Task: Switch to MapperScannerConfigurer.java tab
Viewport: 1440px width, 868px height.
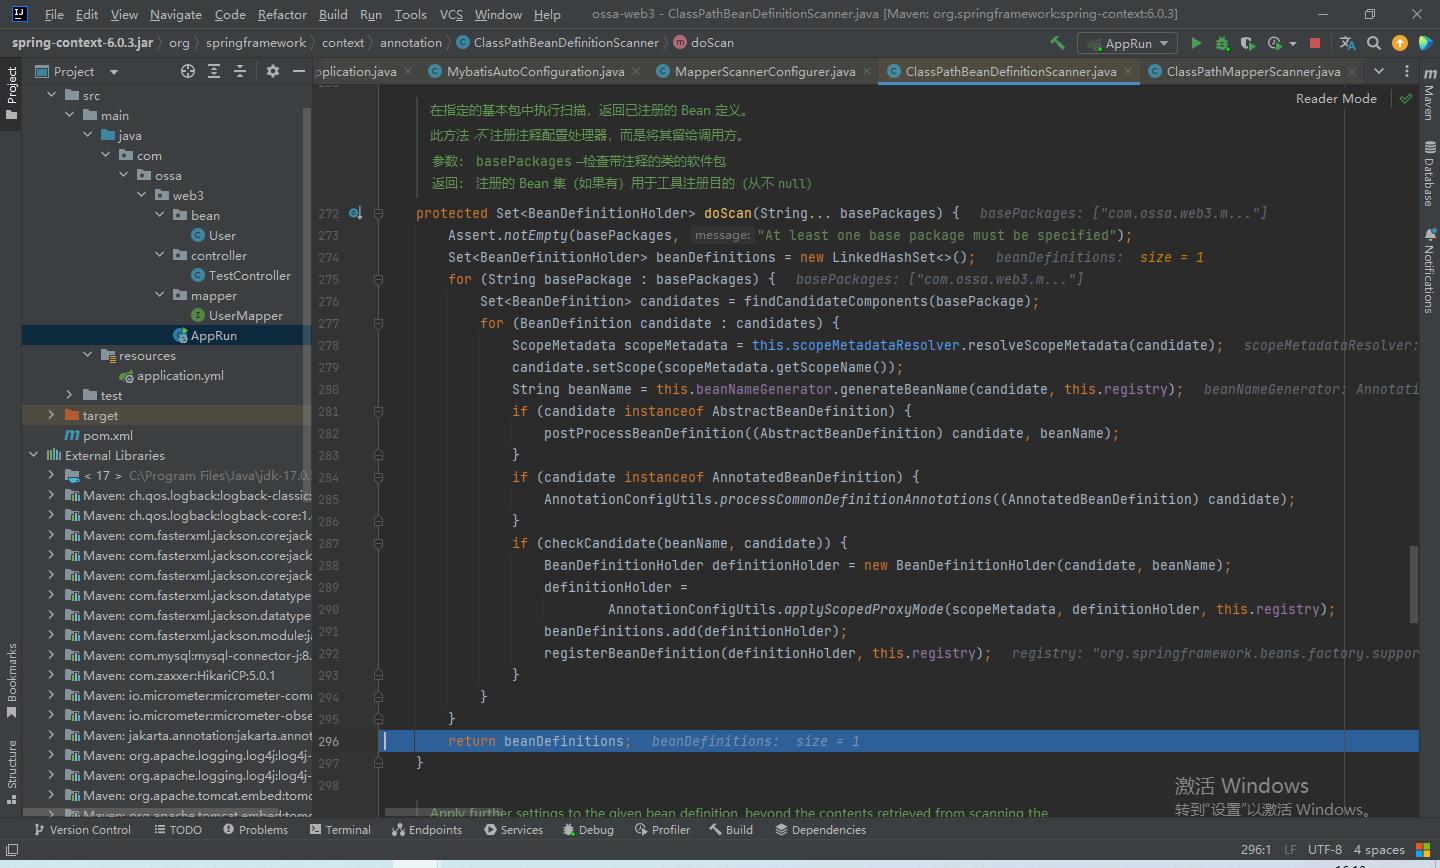Action: point(765,71)
